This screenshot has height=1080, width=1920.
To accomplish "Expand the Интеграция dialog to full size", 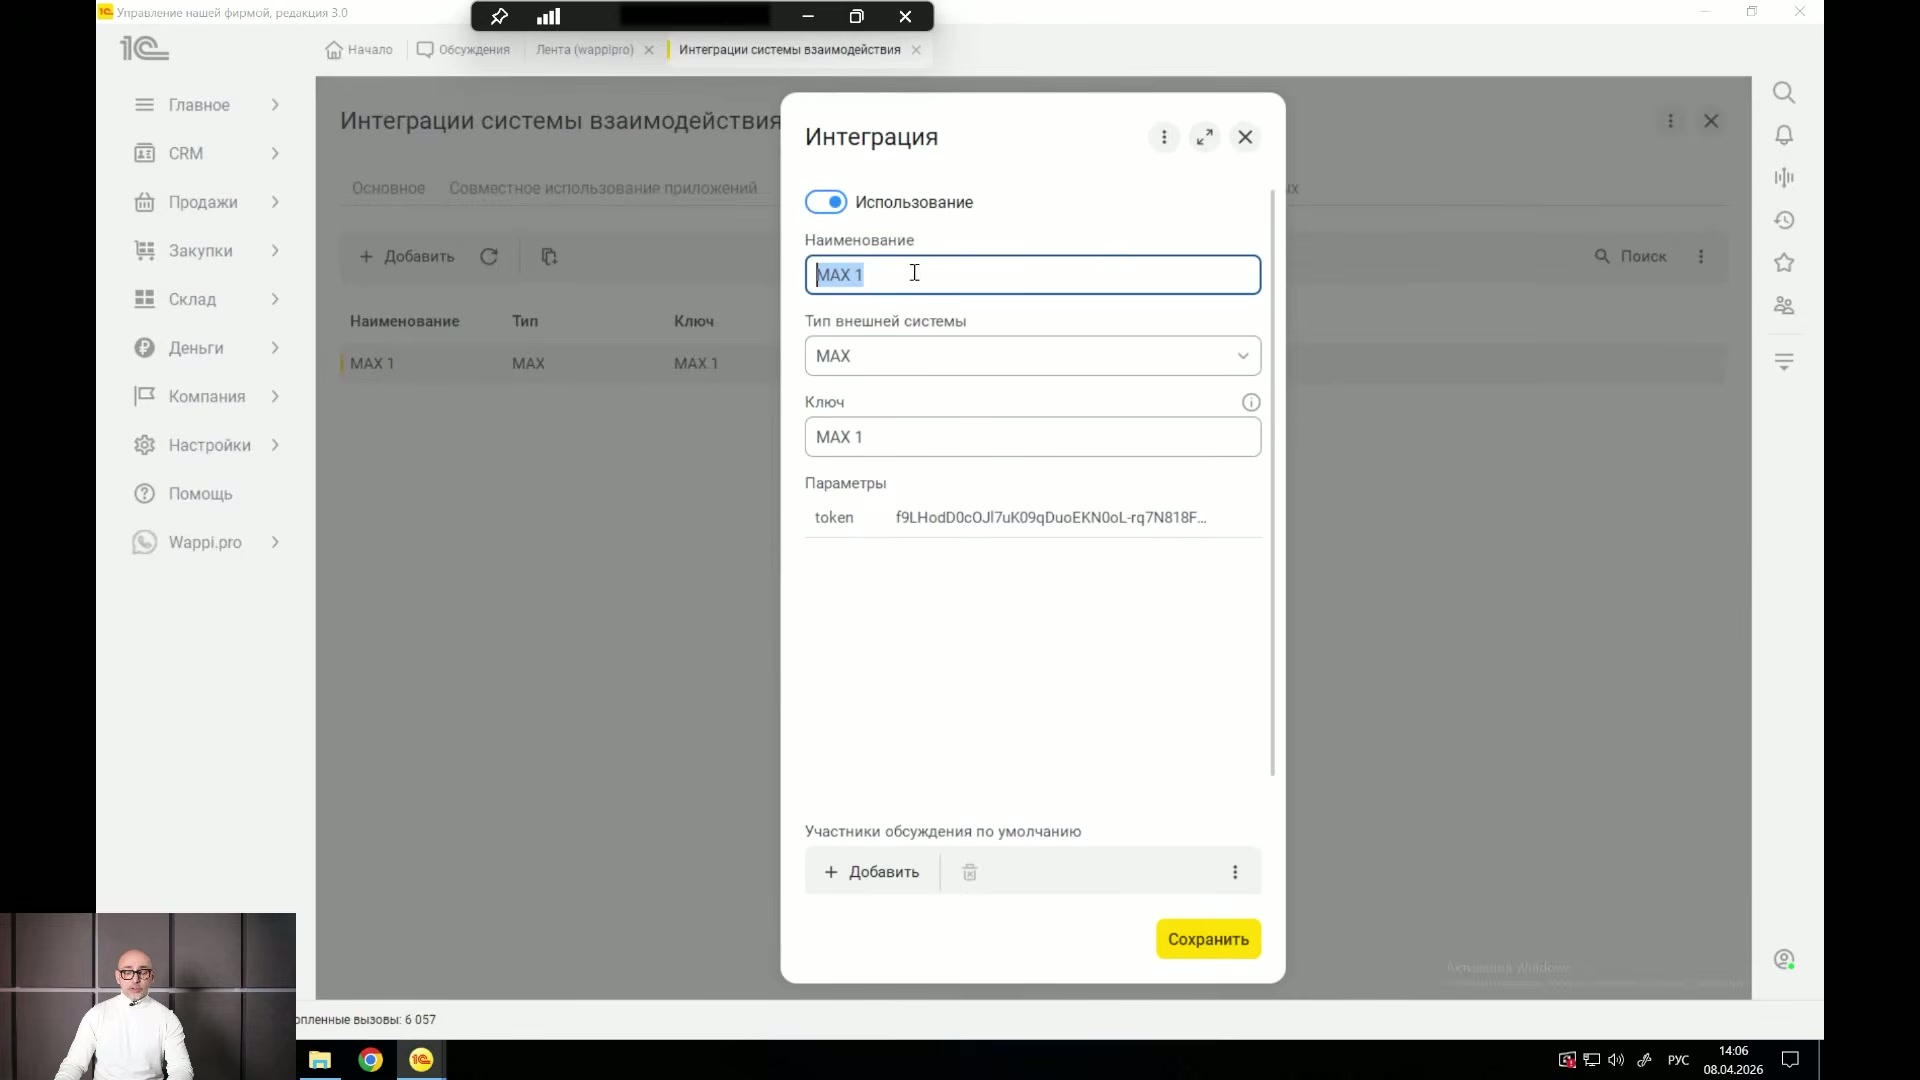I will tap(1205, 137).
